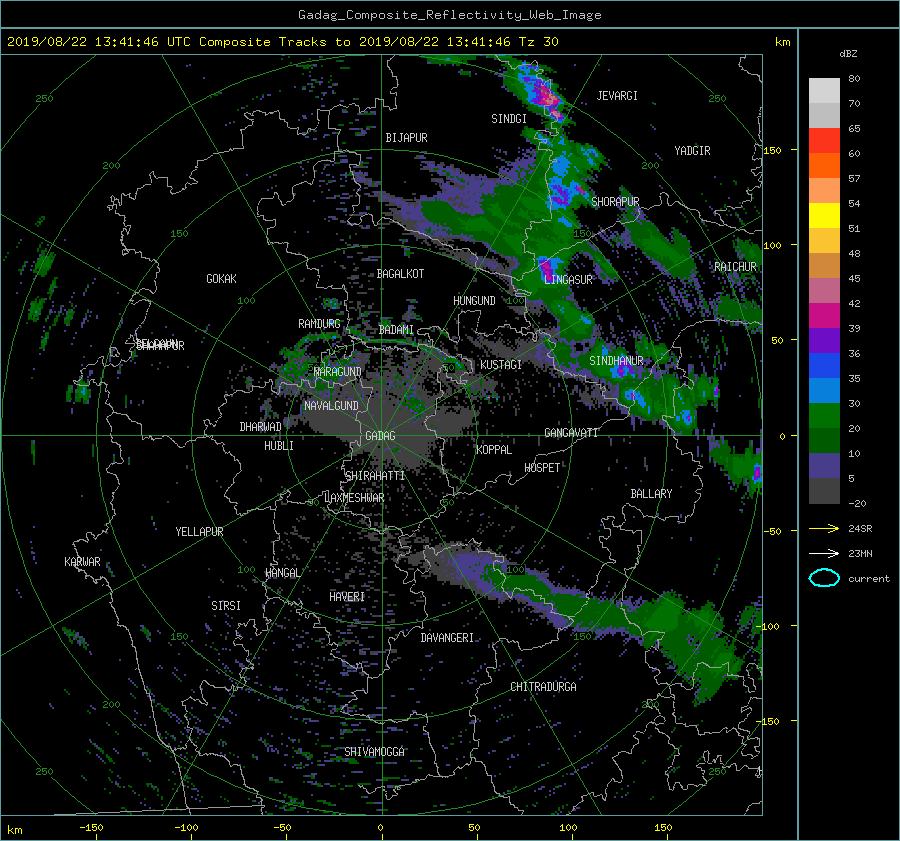
Task: Click the 5 dBZ purple color swatch
Action: (x=824, y=466)
